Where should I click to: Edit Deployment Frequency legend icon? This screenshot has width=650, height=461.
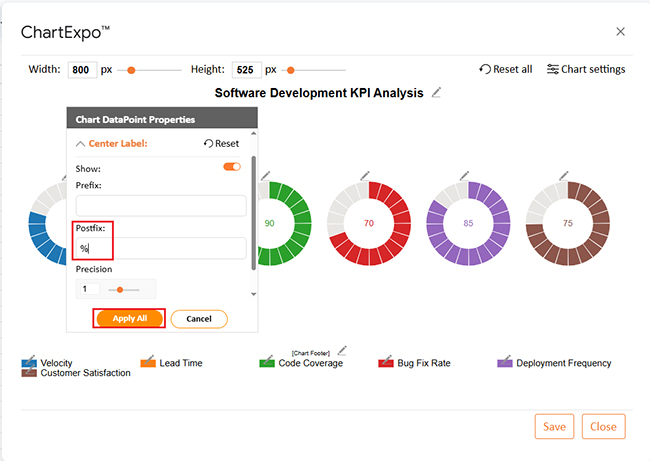tap(505, 362)
